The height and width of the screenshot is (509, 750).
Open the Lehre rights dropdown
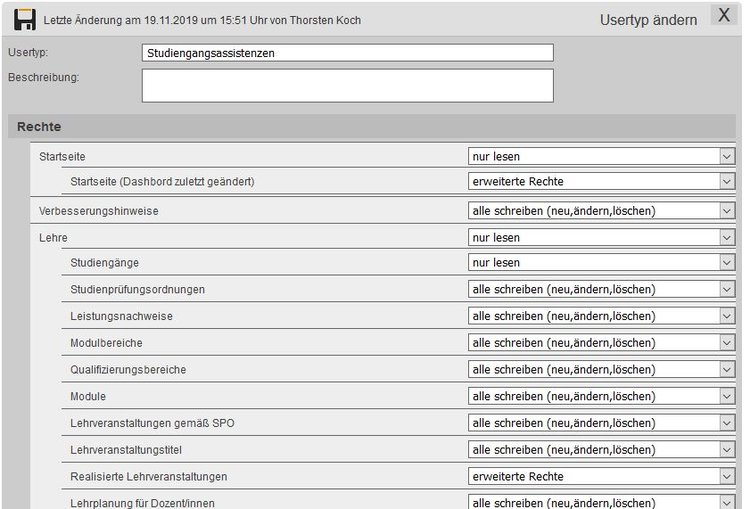tap(601, 238)
